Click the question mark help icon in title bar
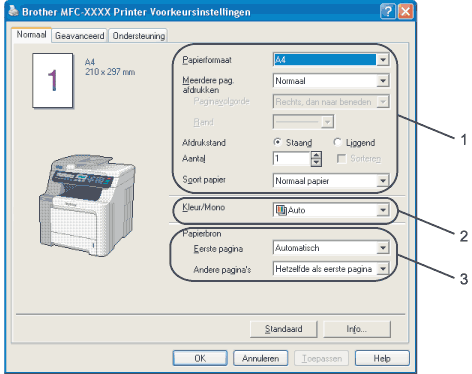The image size is (472, 374). coord(388,12)
